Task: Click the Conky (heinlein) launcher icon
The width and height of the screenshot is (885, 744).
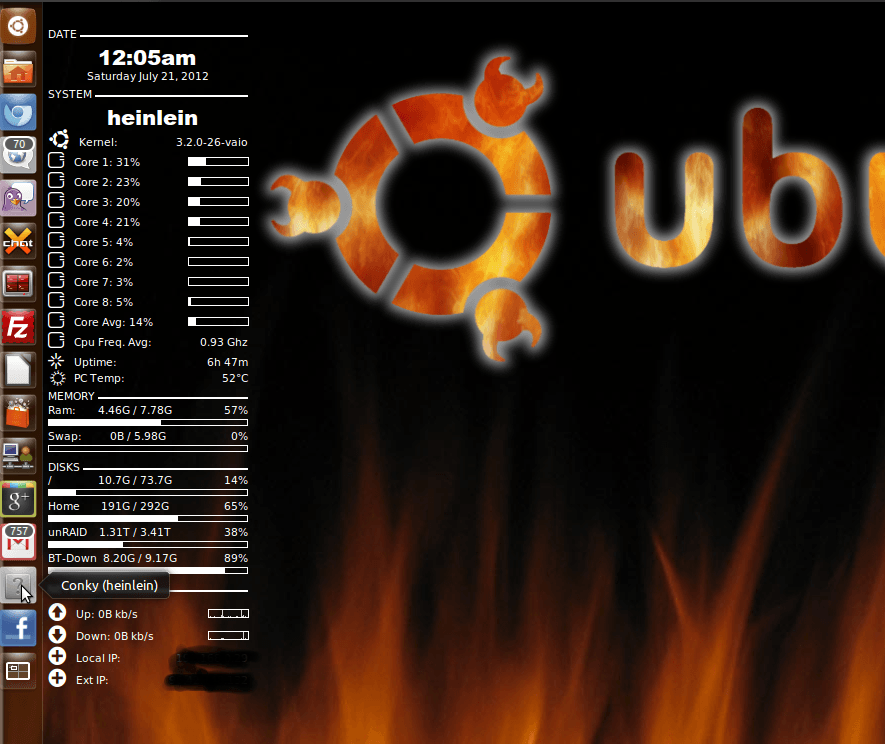Action: click(x=18, y=585)
